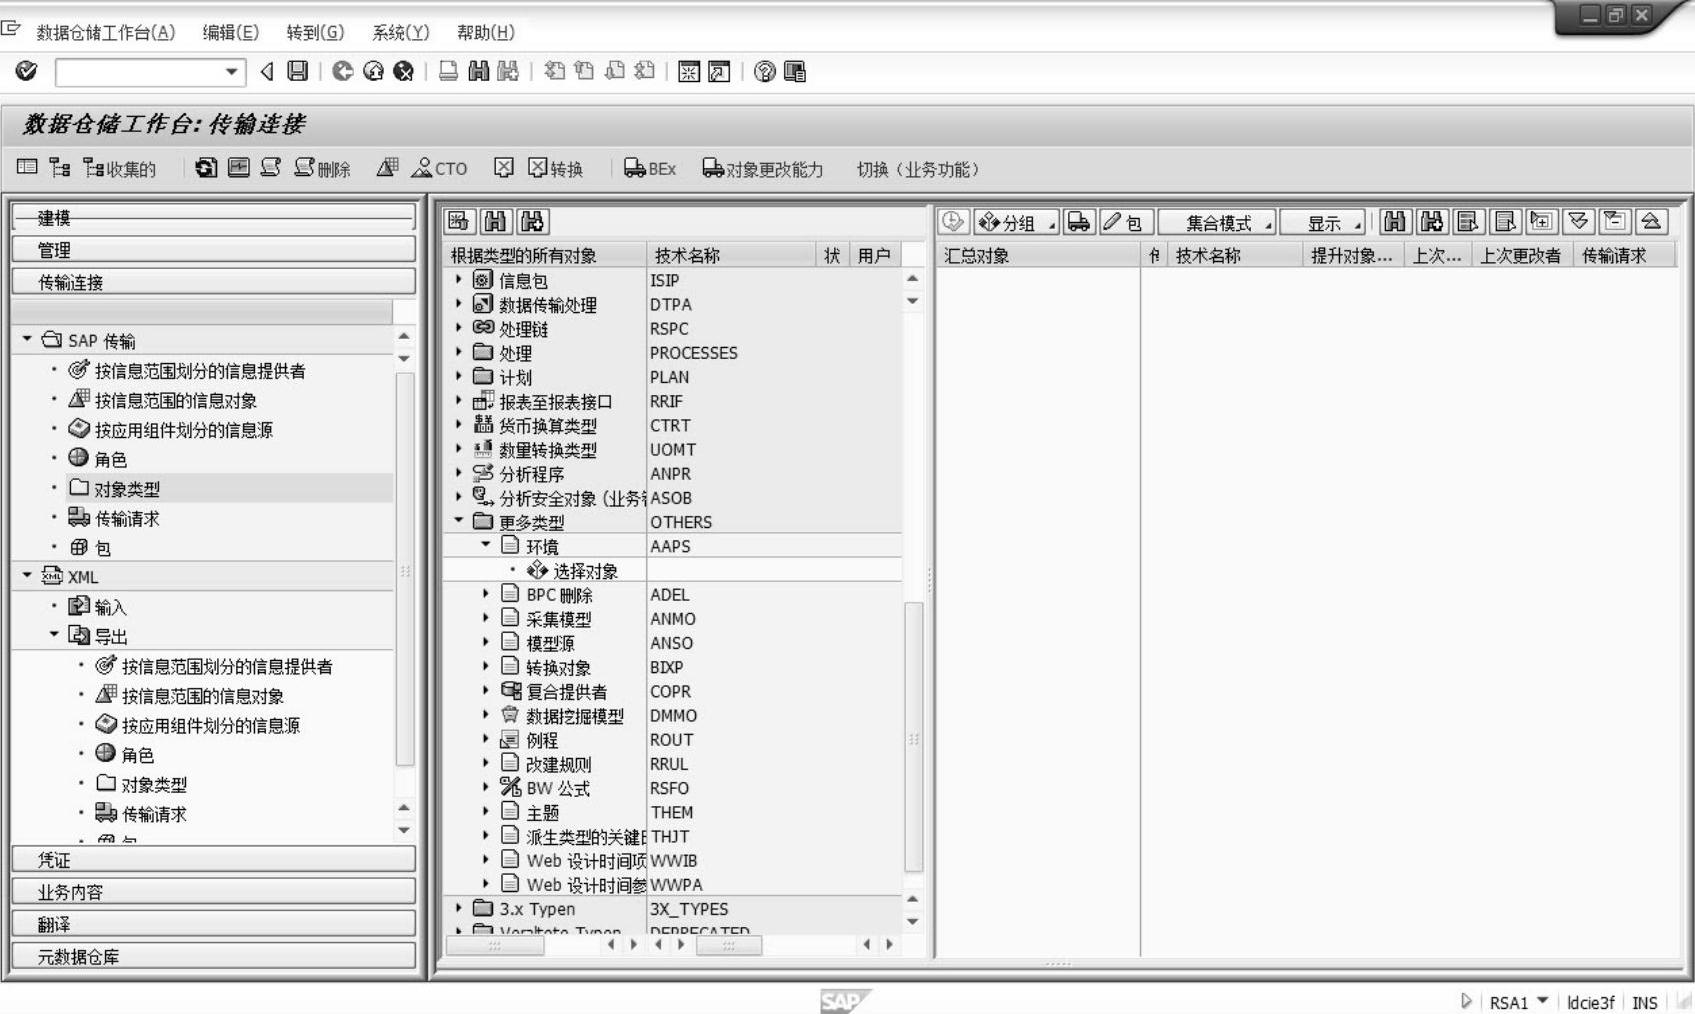1695x1014 pixels.
Task: Click the find binoculars icon in right toolbar
Action: 1395,222
